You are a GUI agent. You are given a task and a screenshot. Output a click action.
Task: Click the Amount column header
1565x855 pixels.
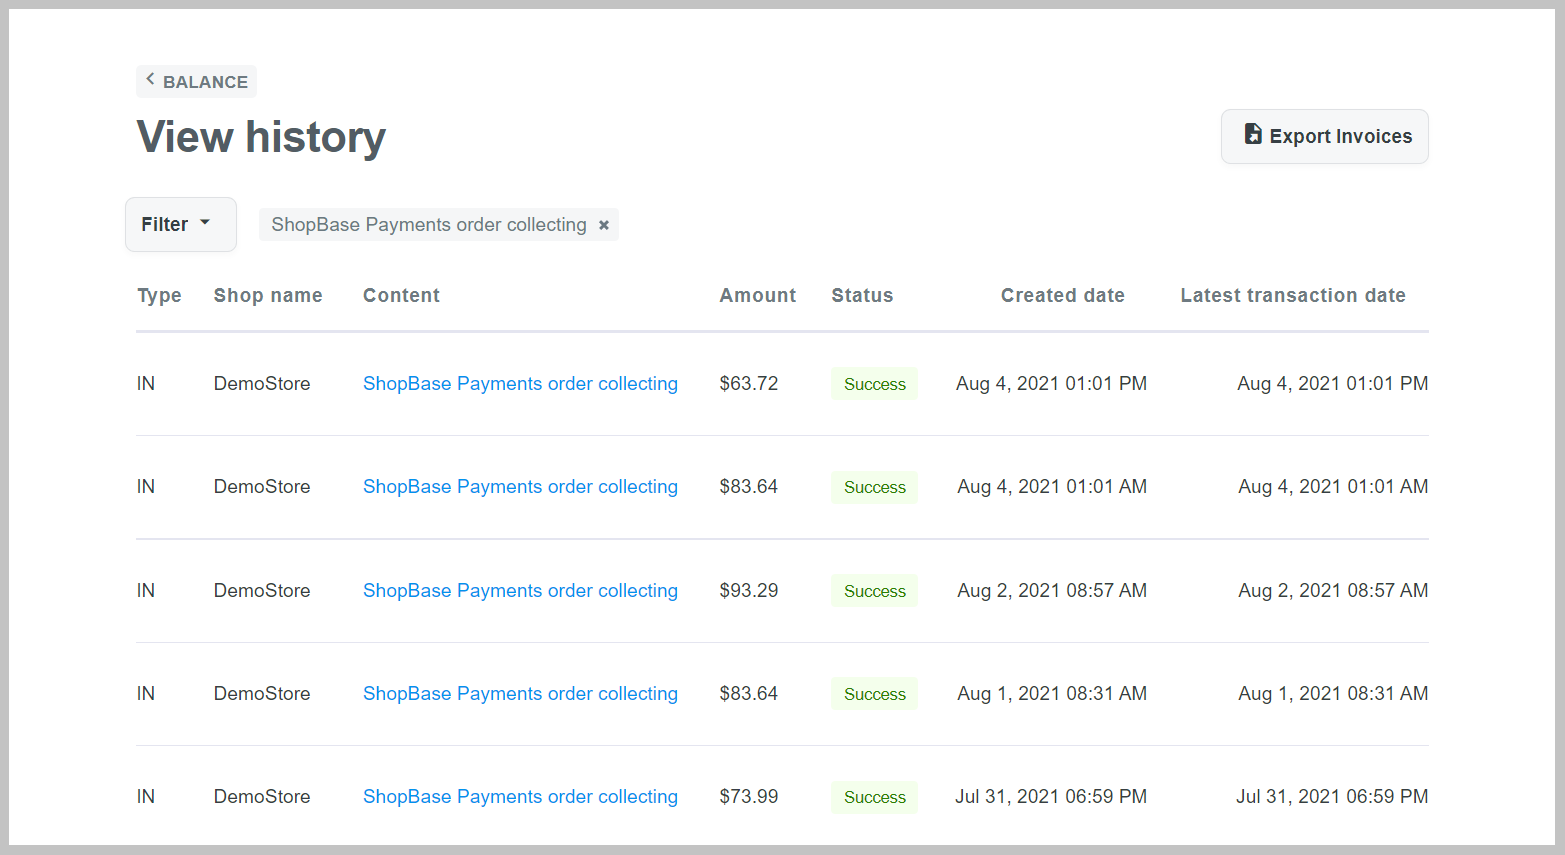click(x=758, y=295)
